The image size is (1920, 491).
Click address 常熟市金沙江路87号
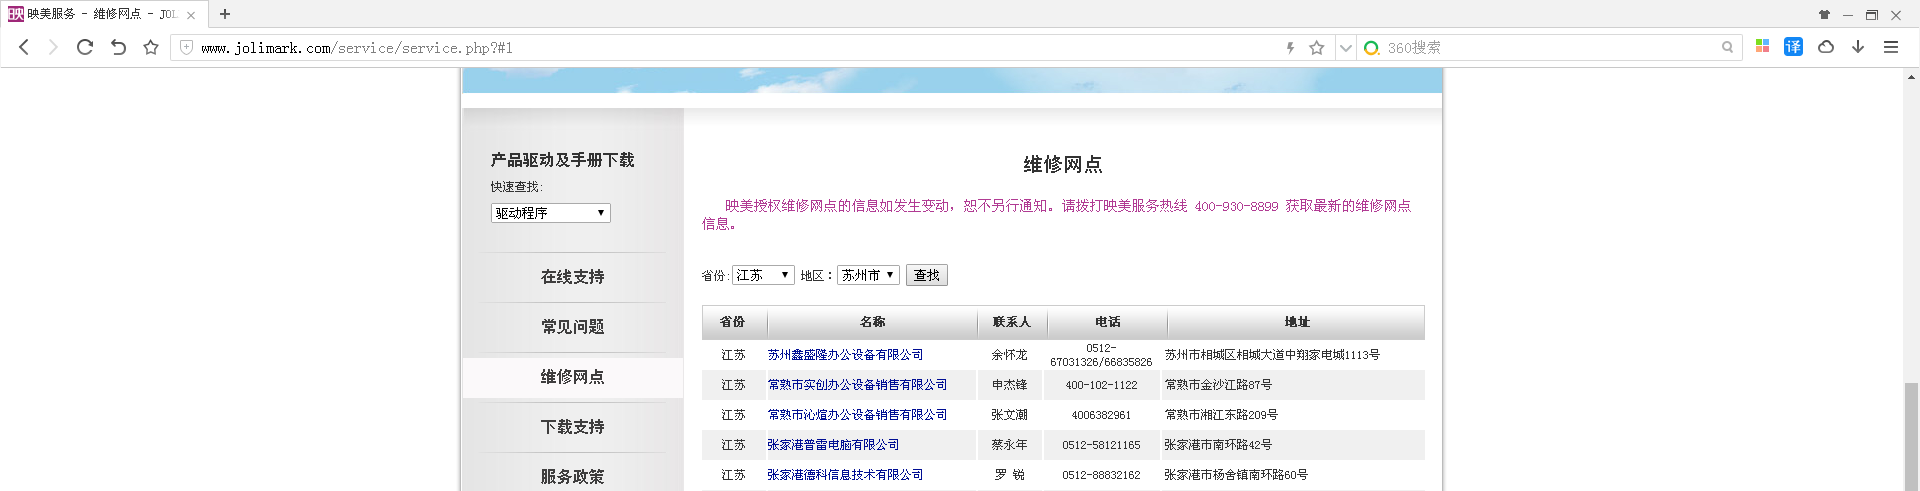[1218, 385]
